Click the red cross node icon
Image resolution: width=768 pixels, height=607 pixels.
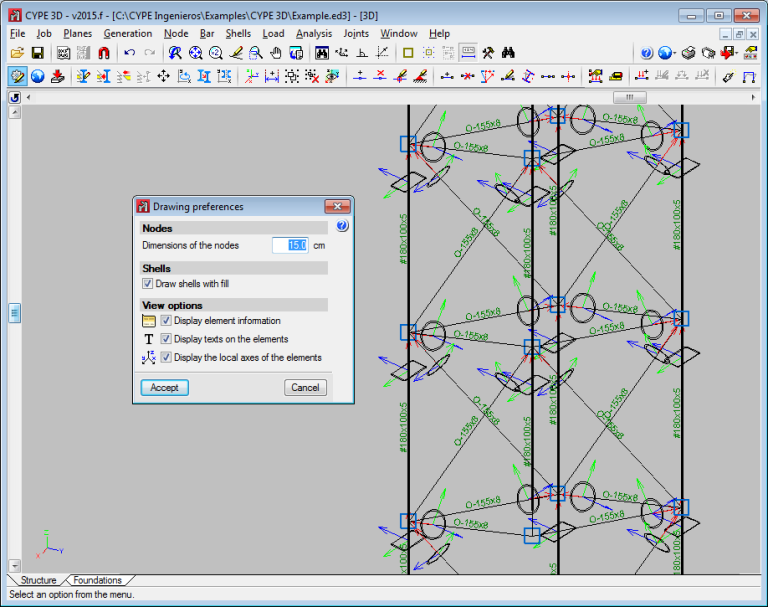568,76
